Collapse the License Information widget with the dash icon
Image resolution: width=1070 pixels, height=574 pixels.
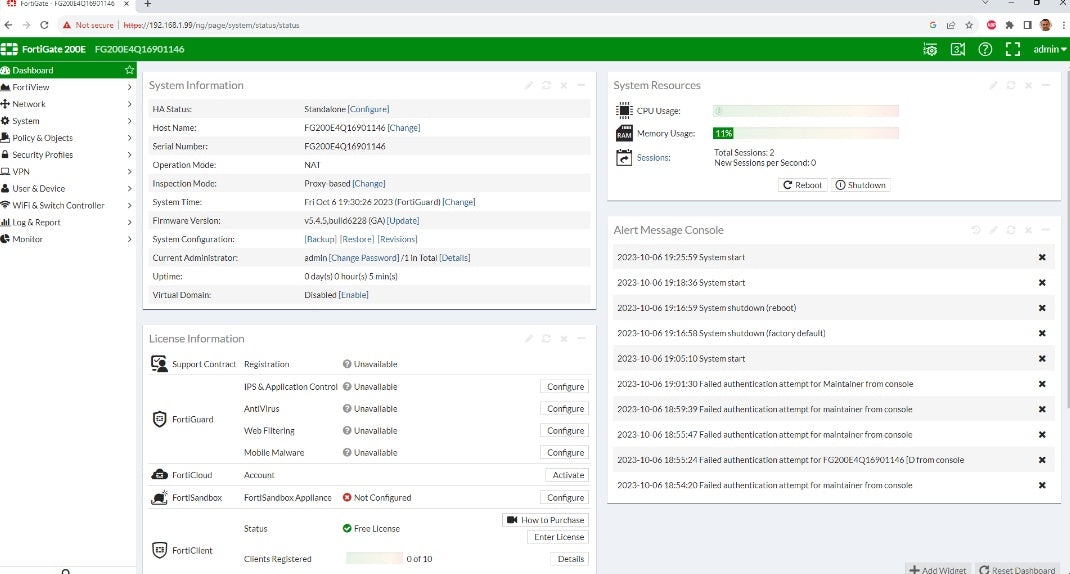581,339
